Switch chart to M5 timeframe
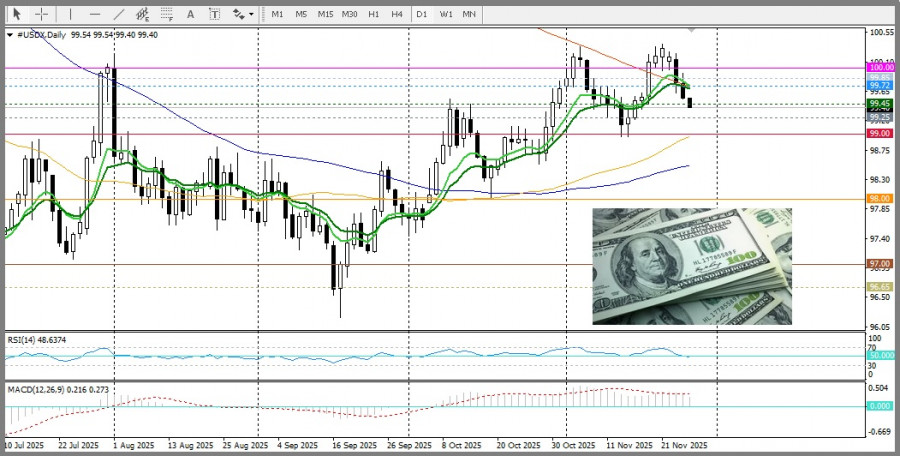Viewport: 900px width, 456px height. [301, 14]
